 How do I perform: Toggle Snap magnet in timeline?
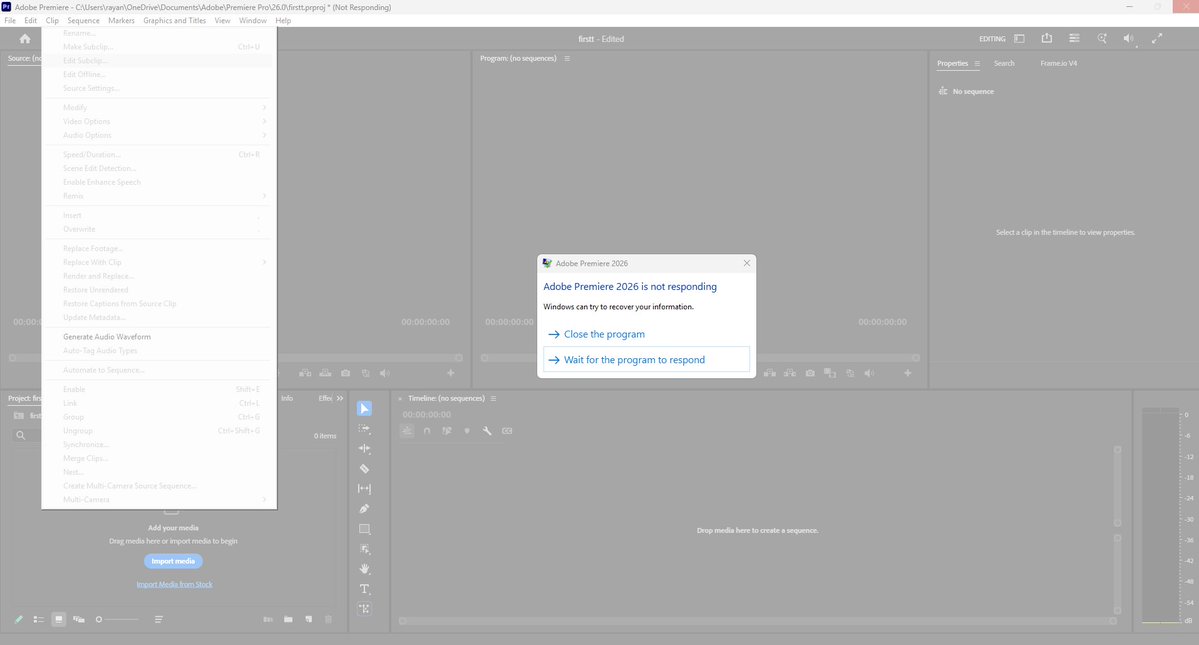pyautogui.click(x=427, y=431)
